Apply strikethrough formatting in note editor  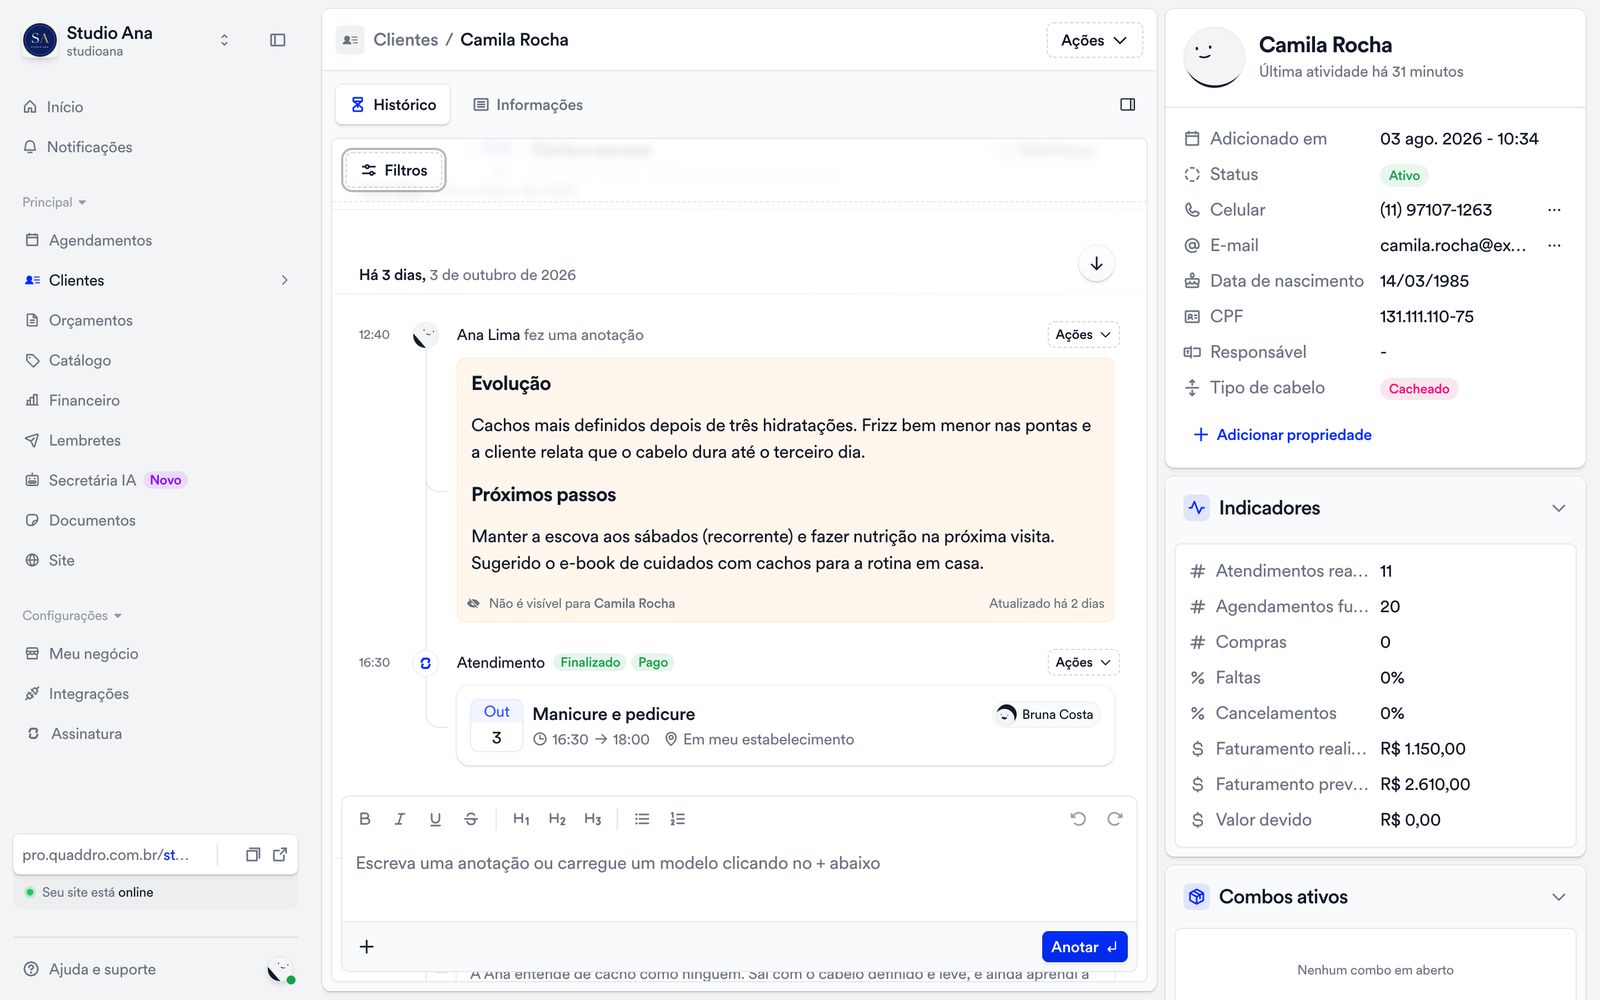471,819
